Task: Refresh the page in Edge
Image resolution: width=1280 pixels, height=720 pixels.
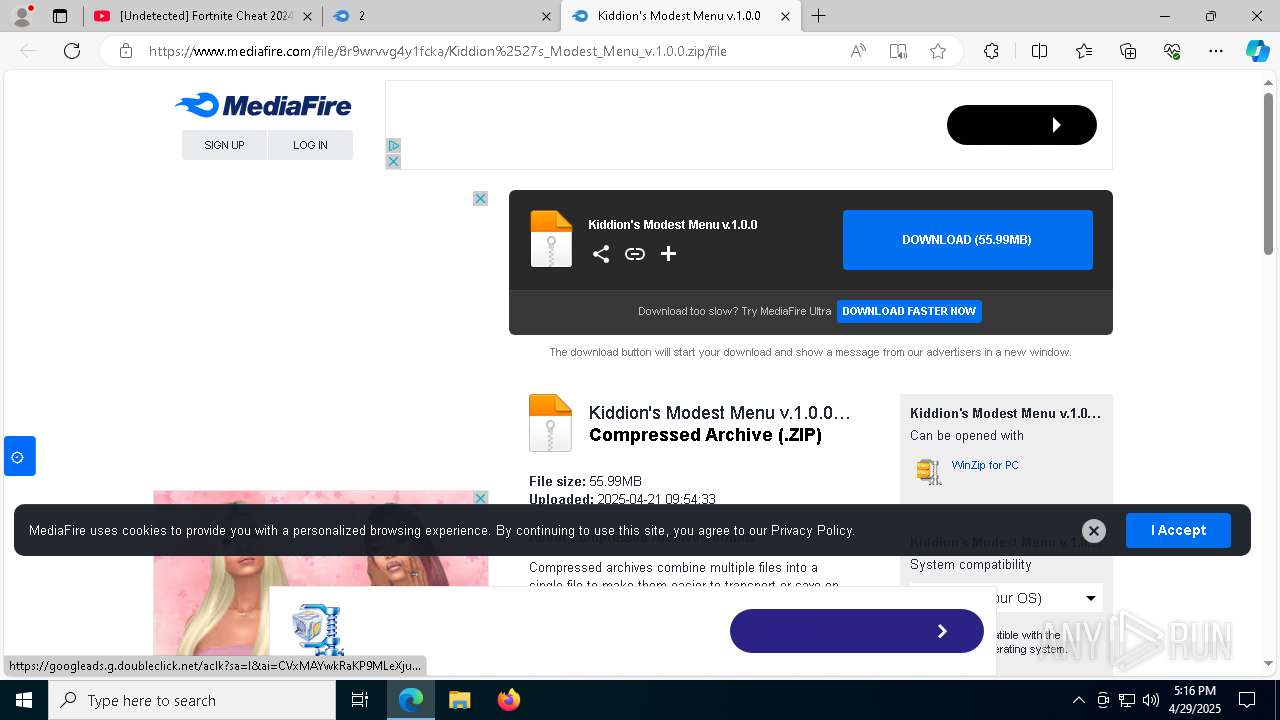Action: (x=72, y=51)
